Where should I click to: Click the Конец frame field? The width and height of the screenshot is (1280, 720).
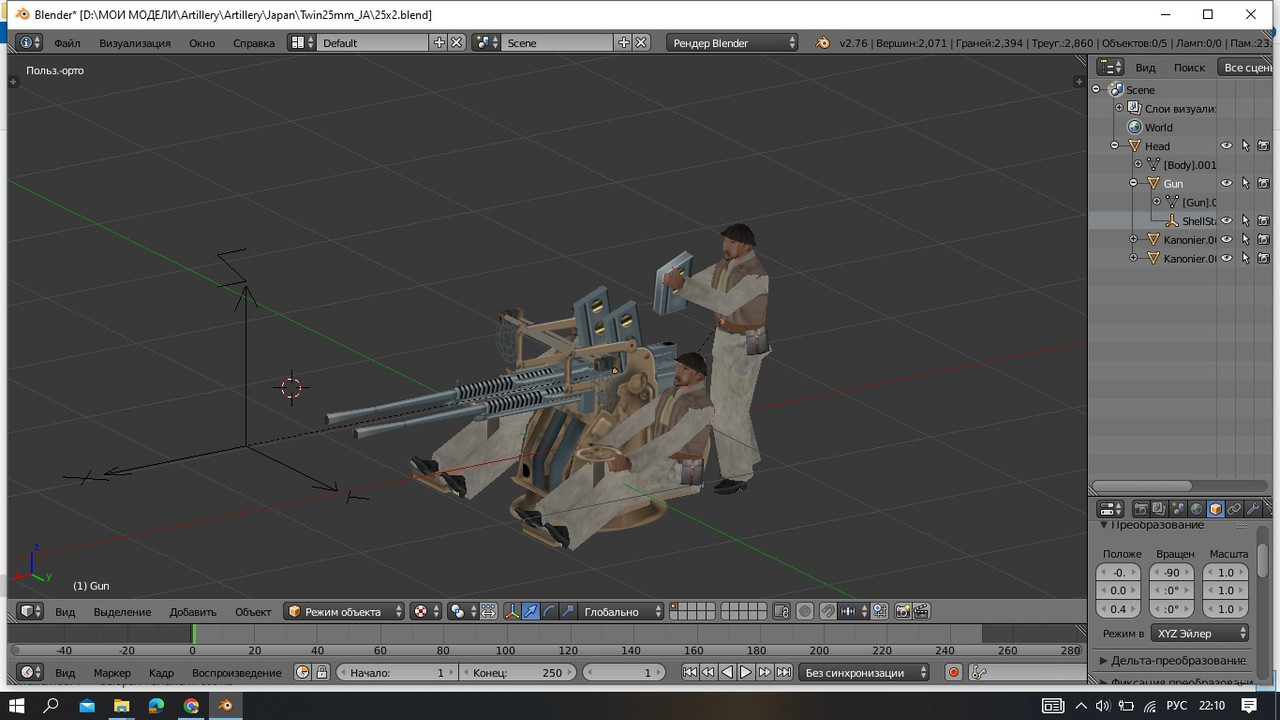[x=516, y=673]
